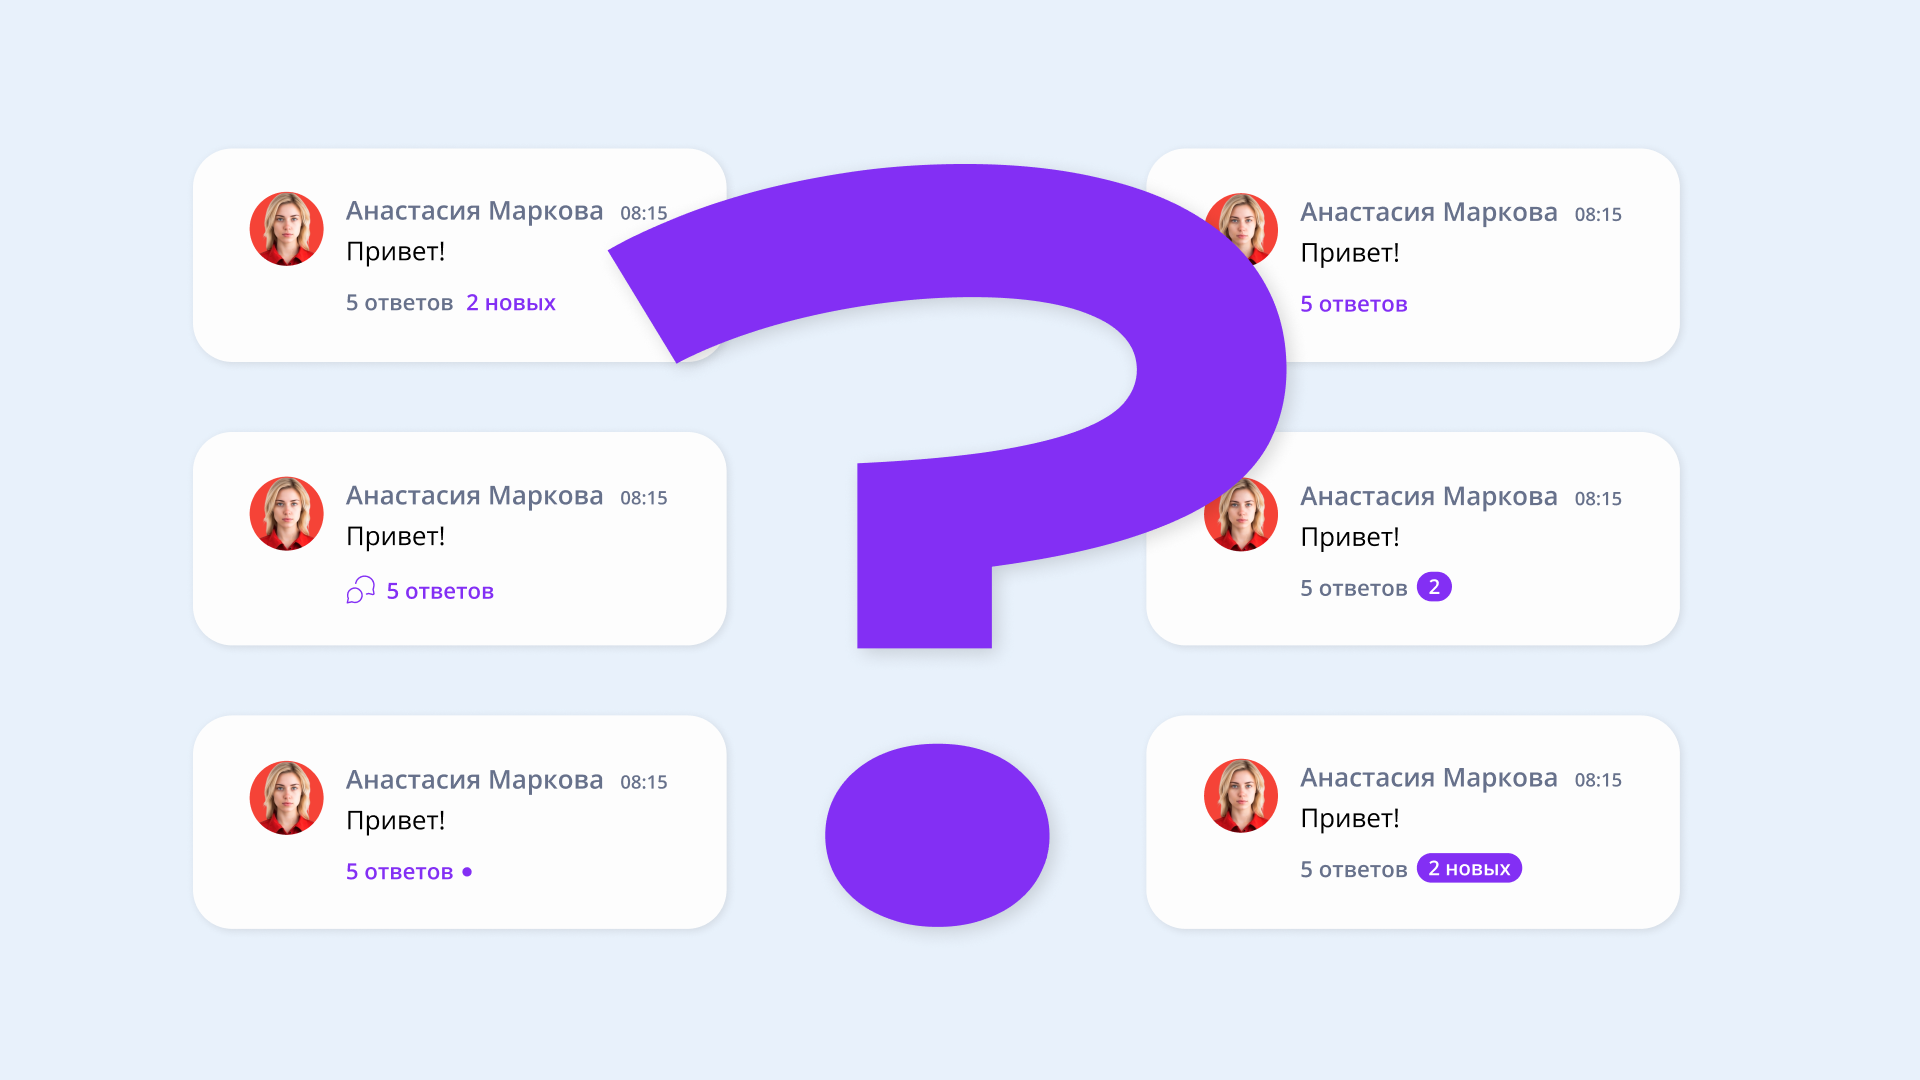Click the 08:15 timestamp in card with bubbles icon
The width and height of the screenshot is (1920, 1080).
pyautogui.click(x=643, y=498)
